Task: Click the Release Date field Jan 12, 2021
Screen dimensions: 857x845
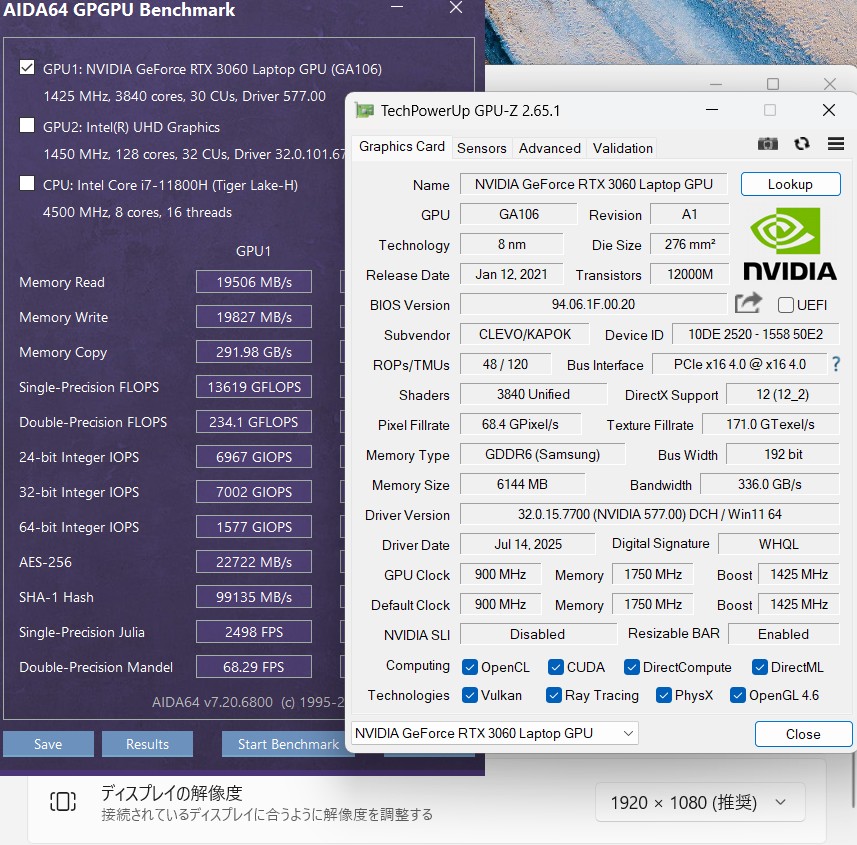Action: point(511,274)
